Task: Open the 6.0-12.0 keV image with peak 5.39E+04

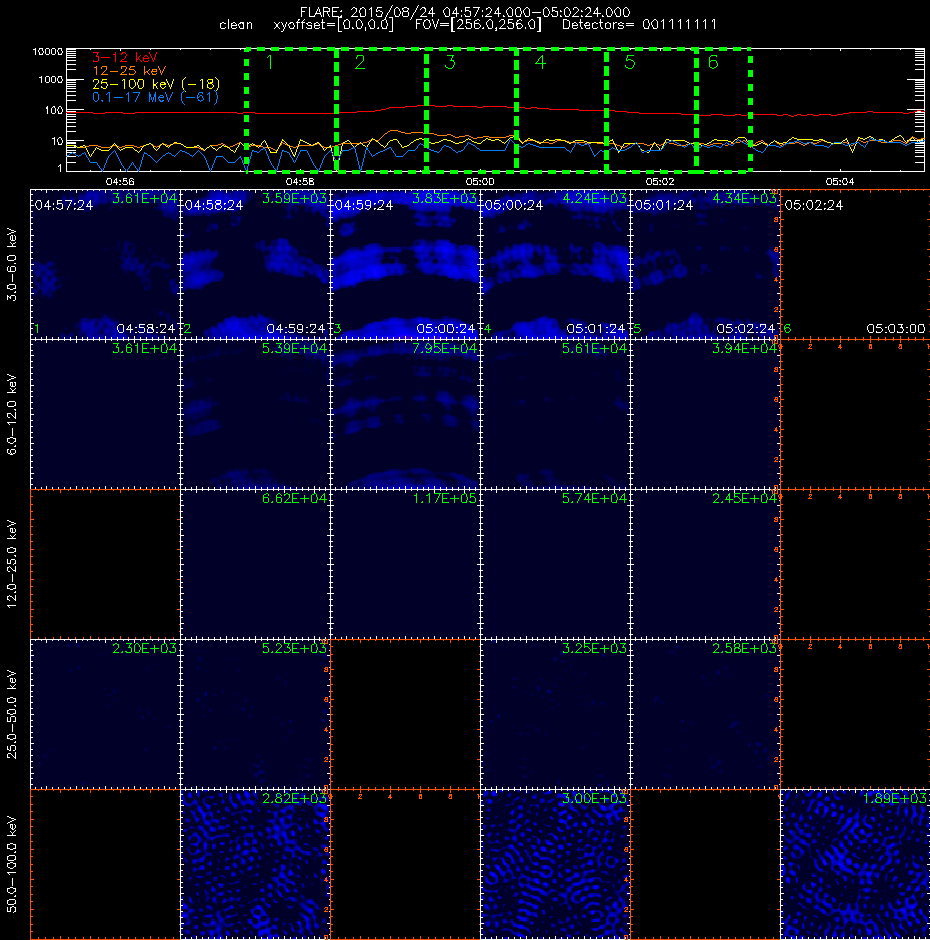Action: [x=255, y=414]
